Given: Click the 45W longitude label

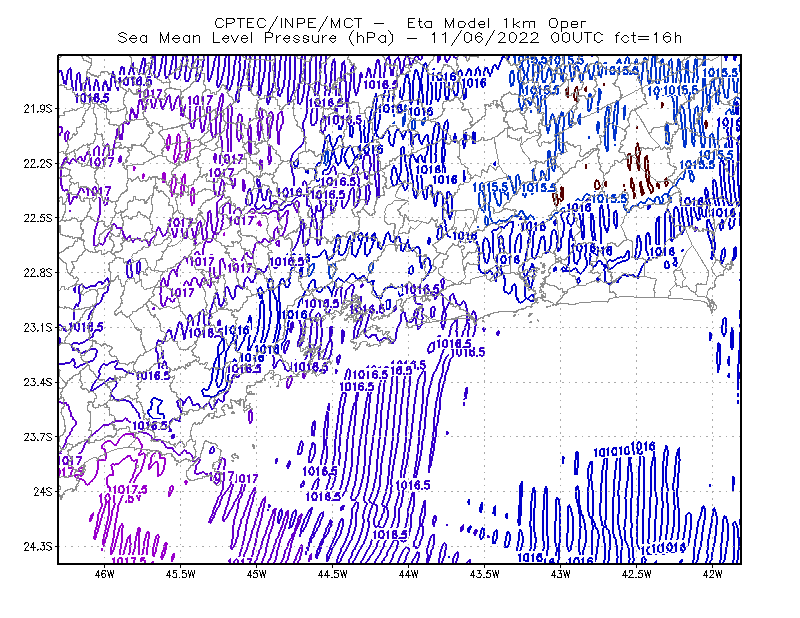Looking at the screenshot, I should [257, 574].
